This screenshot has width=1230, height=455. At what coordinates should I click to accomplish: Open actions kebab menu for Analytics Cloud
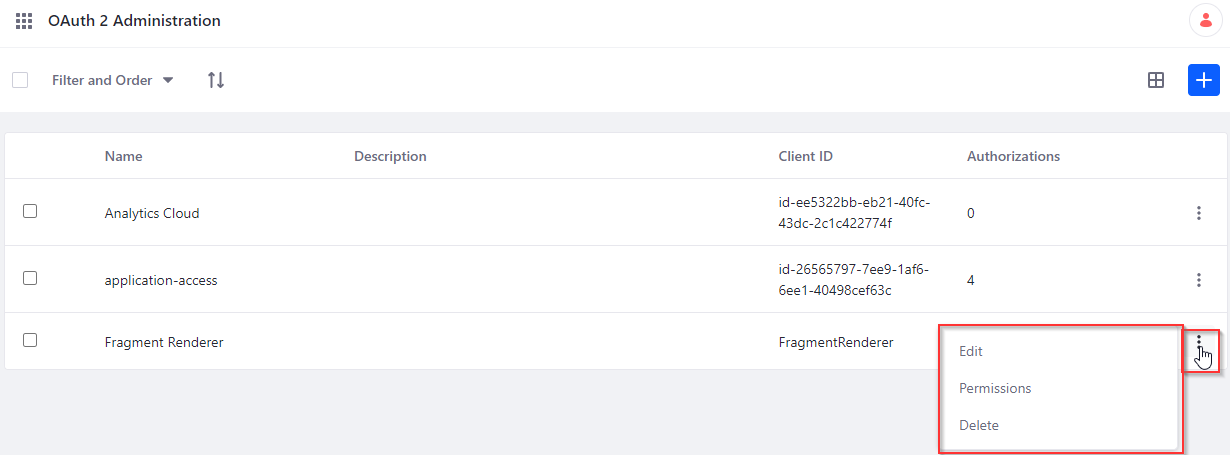tap(1198, 213)
